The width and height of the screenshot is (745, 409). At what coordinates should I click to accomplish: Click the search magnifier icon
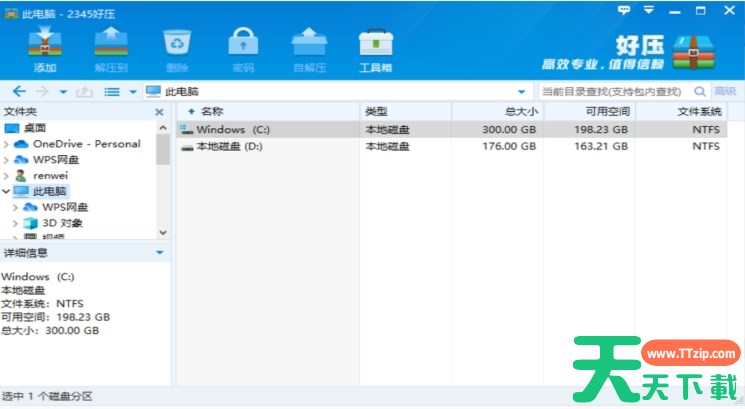pyautogui.click(x=700, y=91)
